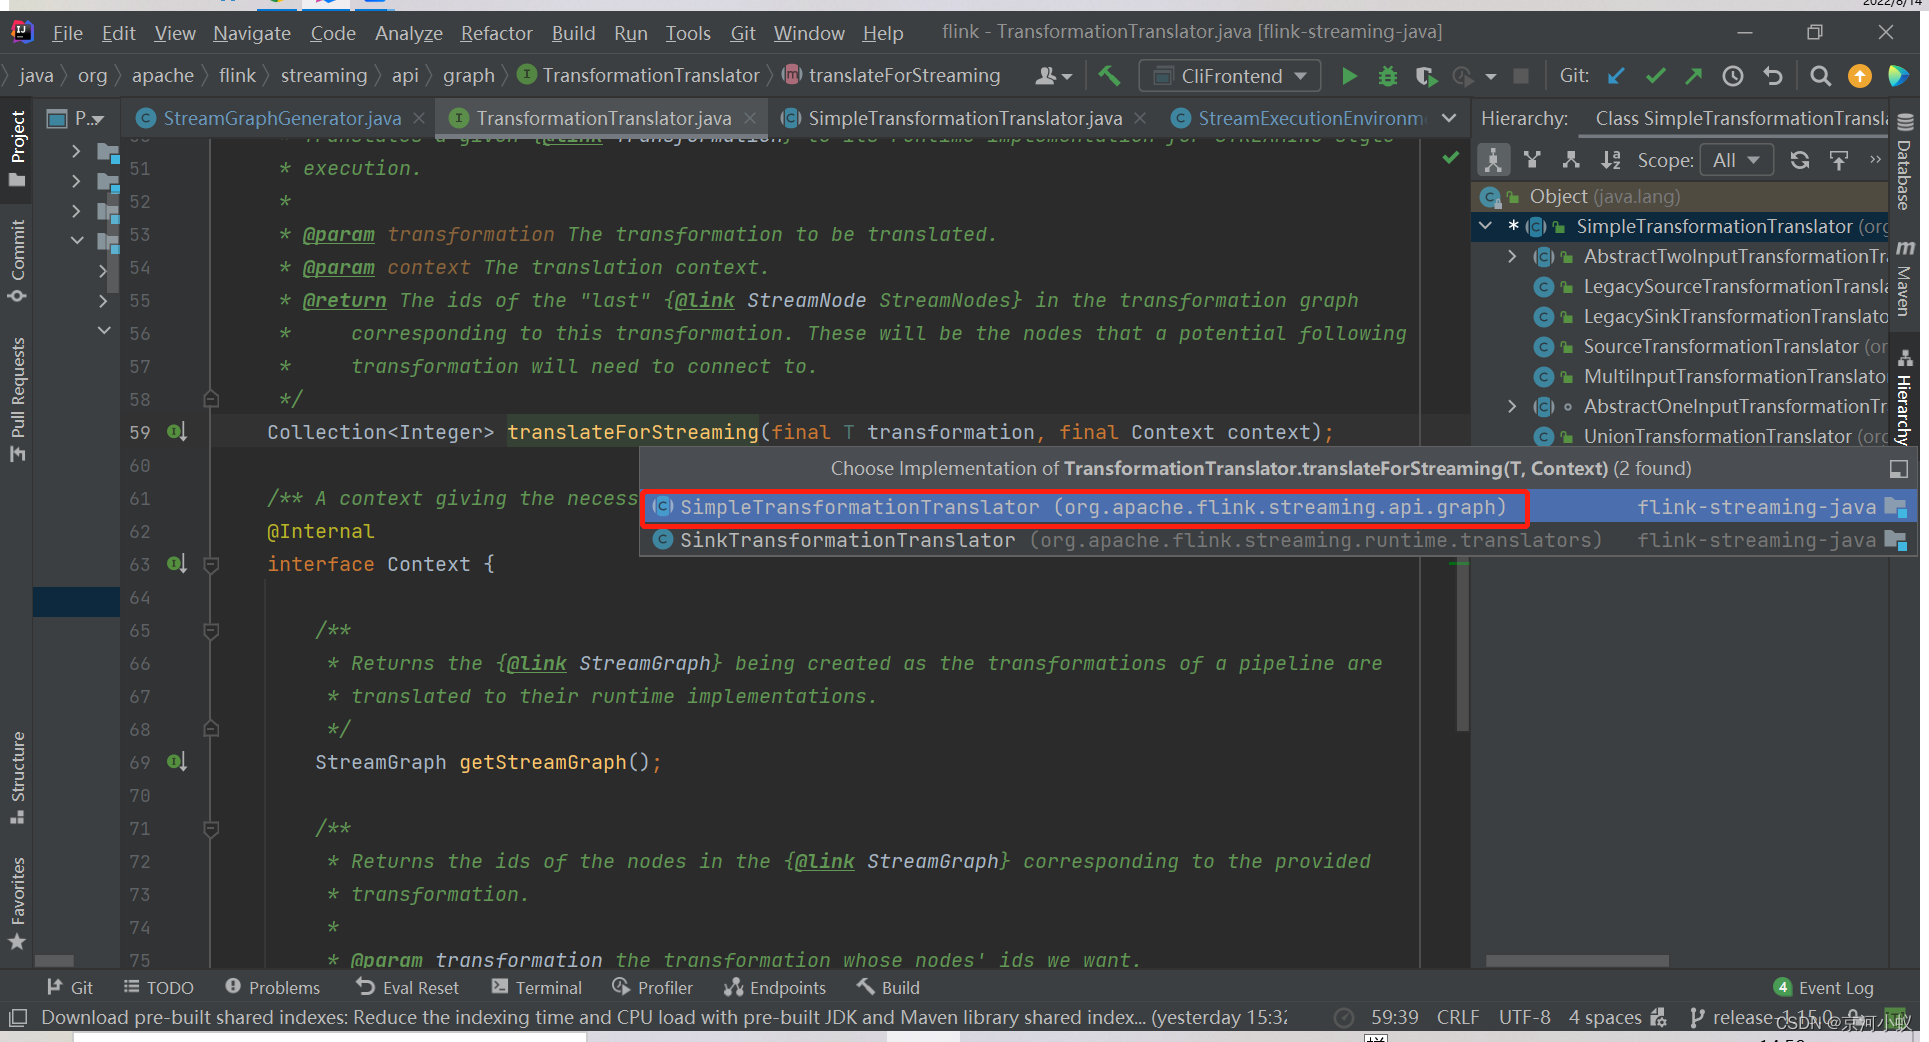This screenshot has height=1042, width=1929.
Task: Click the CRLF line separator indicator
Action: [x=1457, y=1017]
